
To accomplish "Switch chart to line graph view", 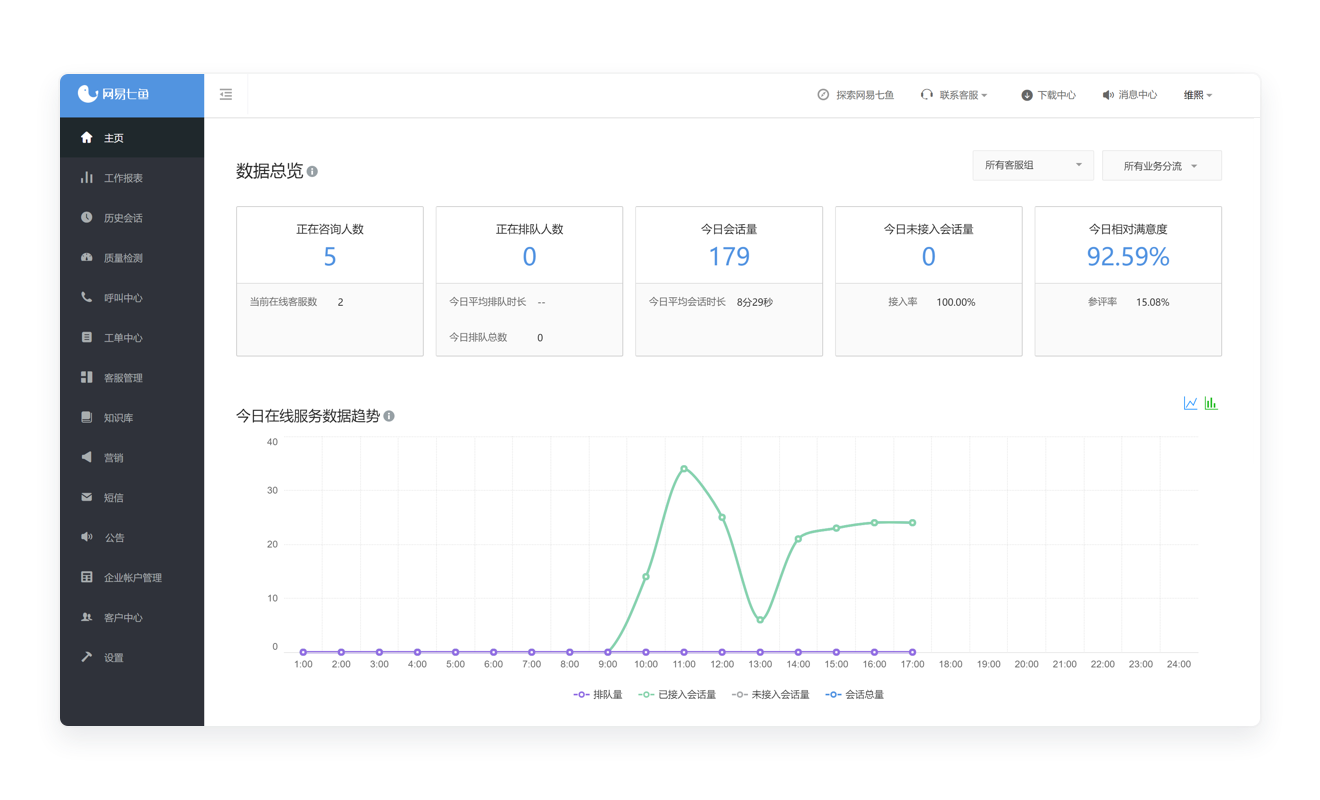I will click(1190, 403).
